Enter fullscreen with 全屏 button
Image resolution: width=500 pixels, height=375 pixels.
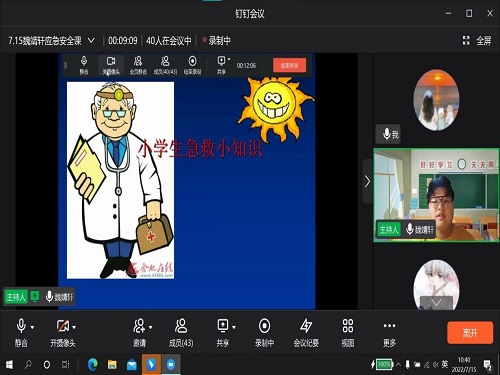pyautogui.click(x=477, y=41)
